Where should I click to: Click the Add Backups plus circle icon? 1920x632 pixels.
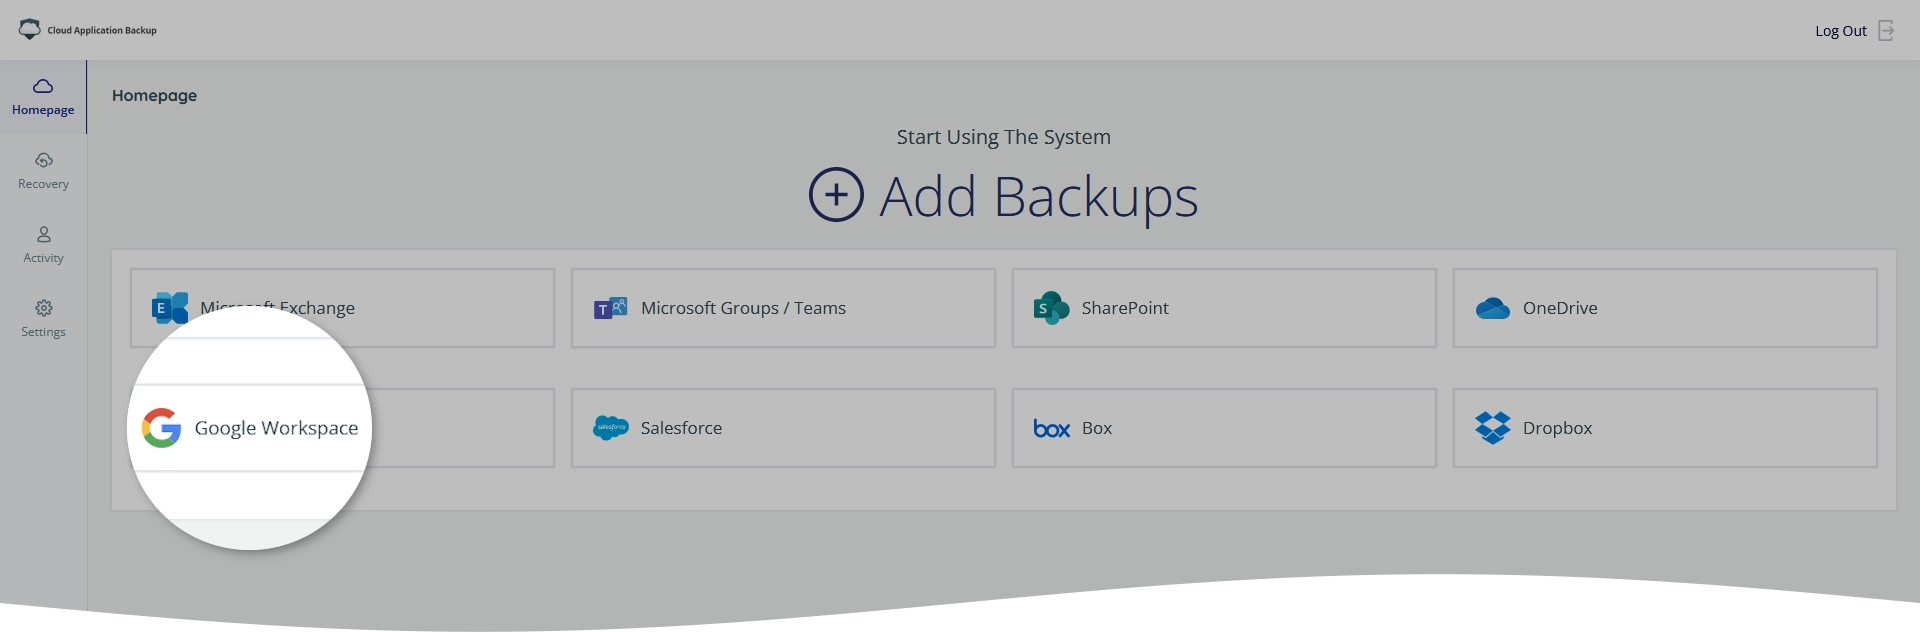836,195
